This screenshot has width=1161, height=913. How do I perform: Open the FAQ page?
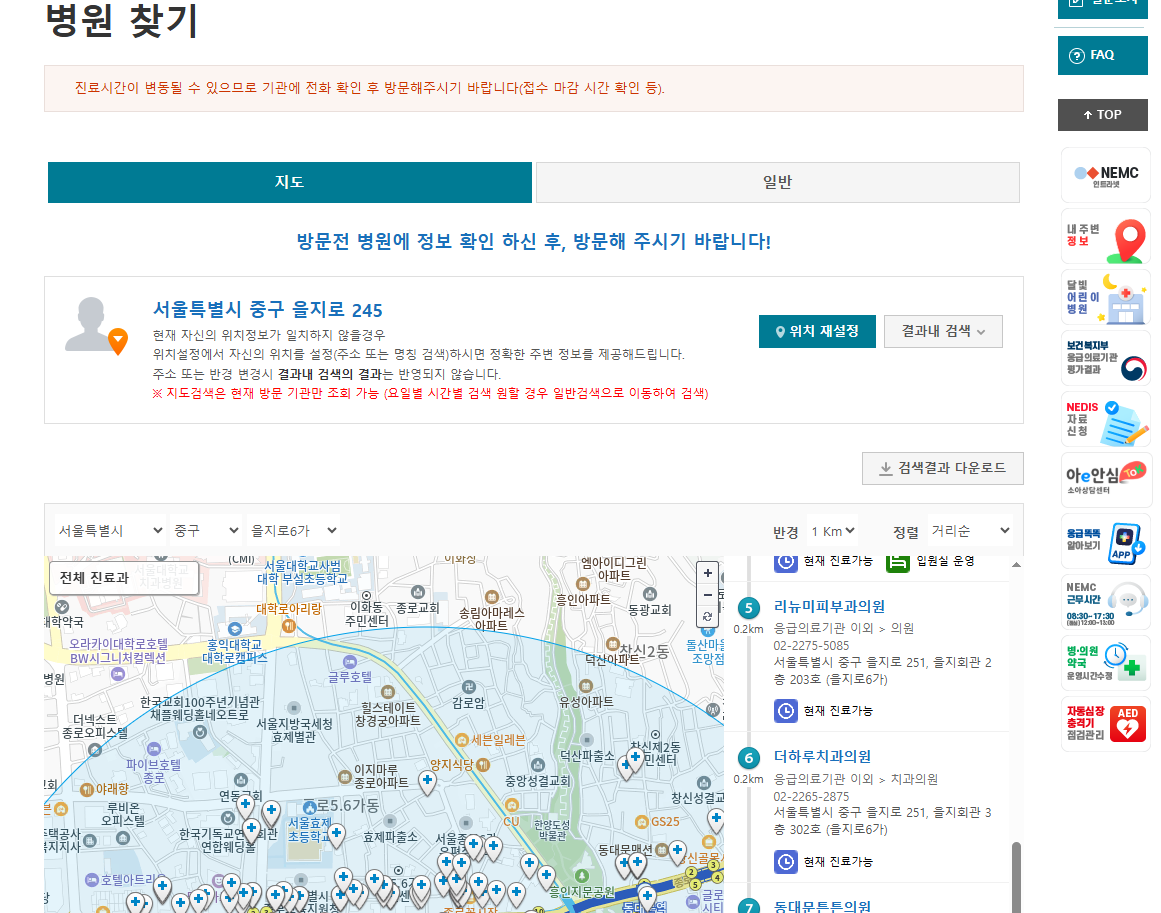coord(1103,55)
